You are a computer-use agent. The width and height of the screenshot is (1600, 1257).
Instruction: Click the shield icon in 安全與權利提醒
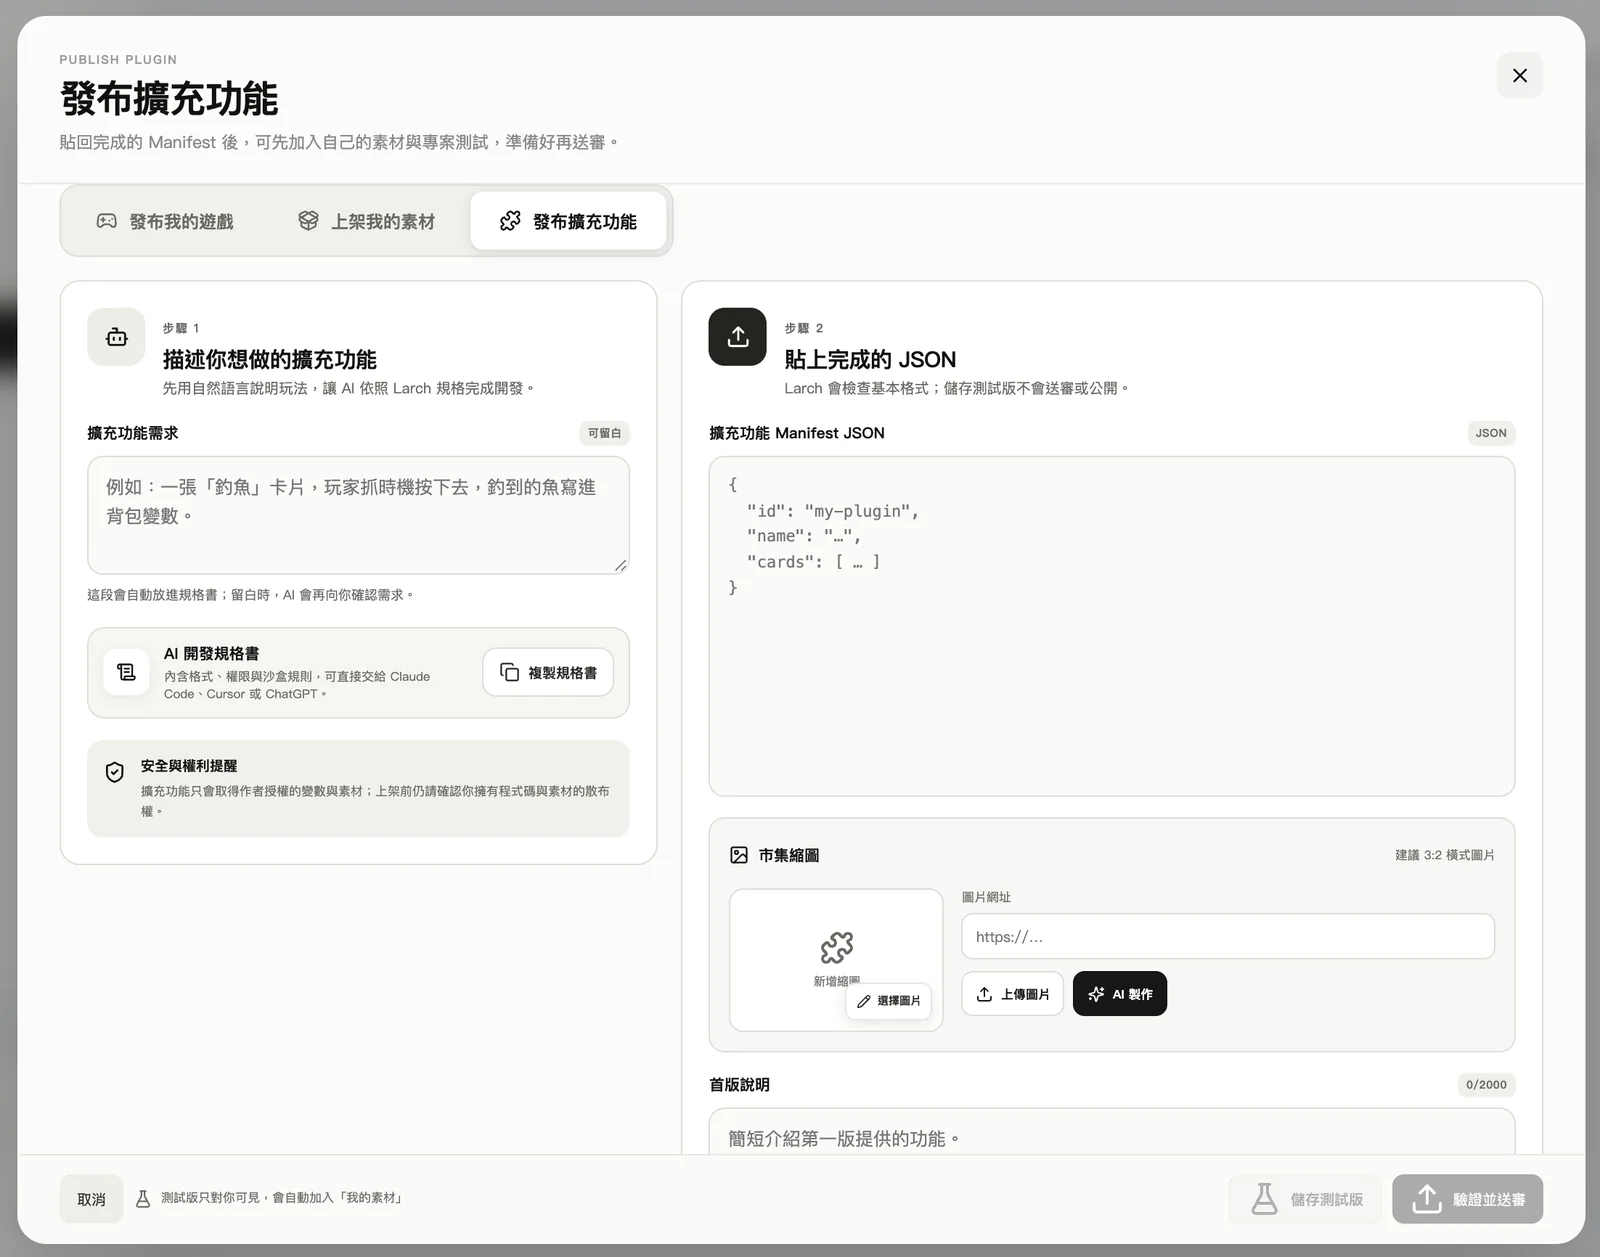click(x=115, y=772)
